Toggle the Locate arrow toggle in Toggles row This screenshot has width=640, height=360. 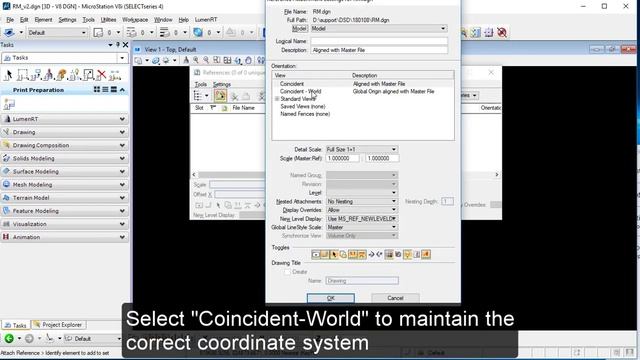pyautogui.click(x=334, y=255)
